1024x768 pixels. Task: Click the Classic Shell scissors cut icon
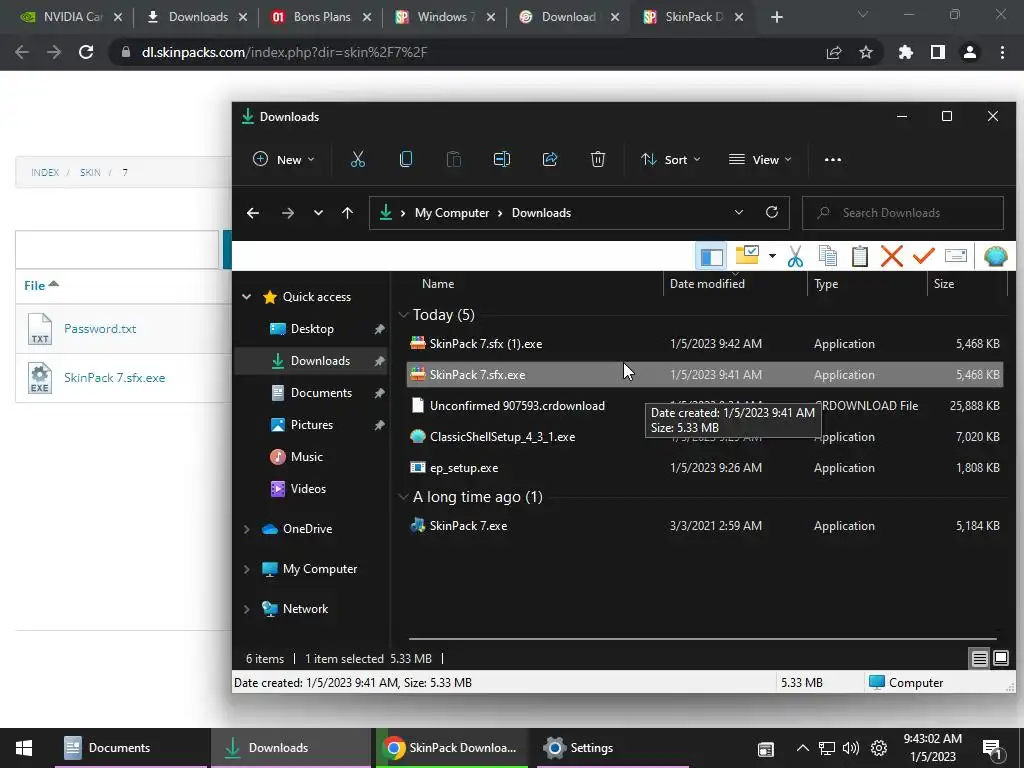795,256
